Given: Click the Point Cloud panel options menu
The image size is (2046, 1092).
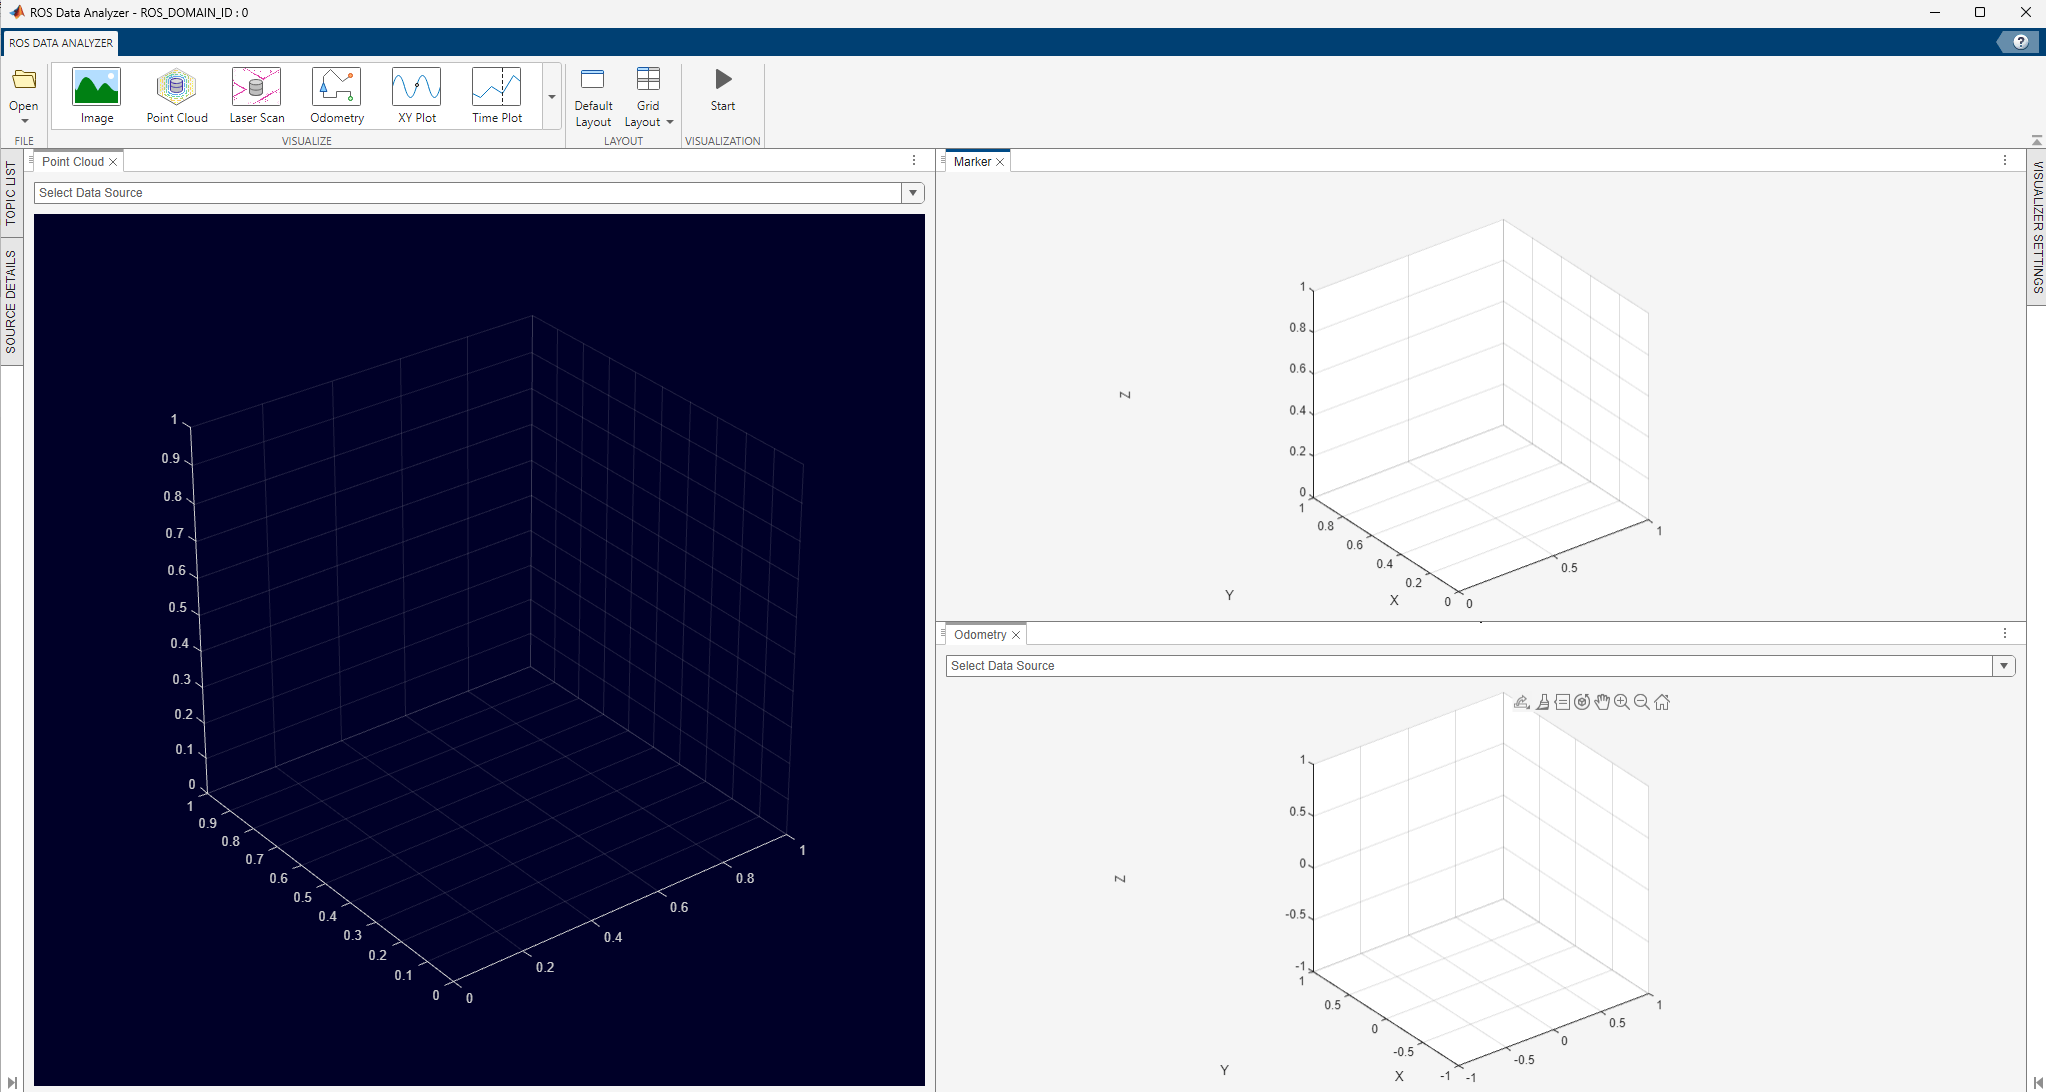Looking at the screenshot, I should pos(912,160).
